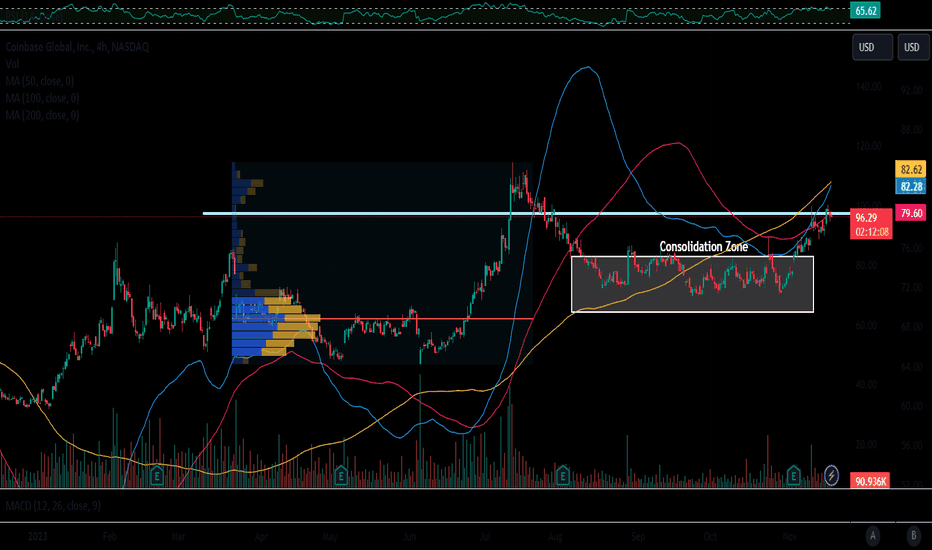Click the 56.00 right scale label
The height and width of the screenshot is (550, 932).
911,445
